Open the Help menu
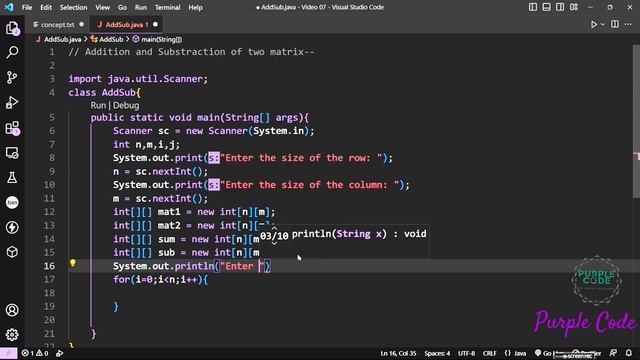 196,7
